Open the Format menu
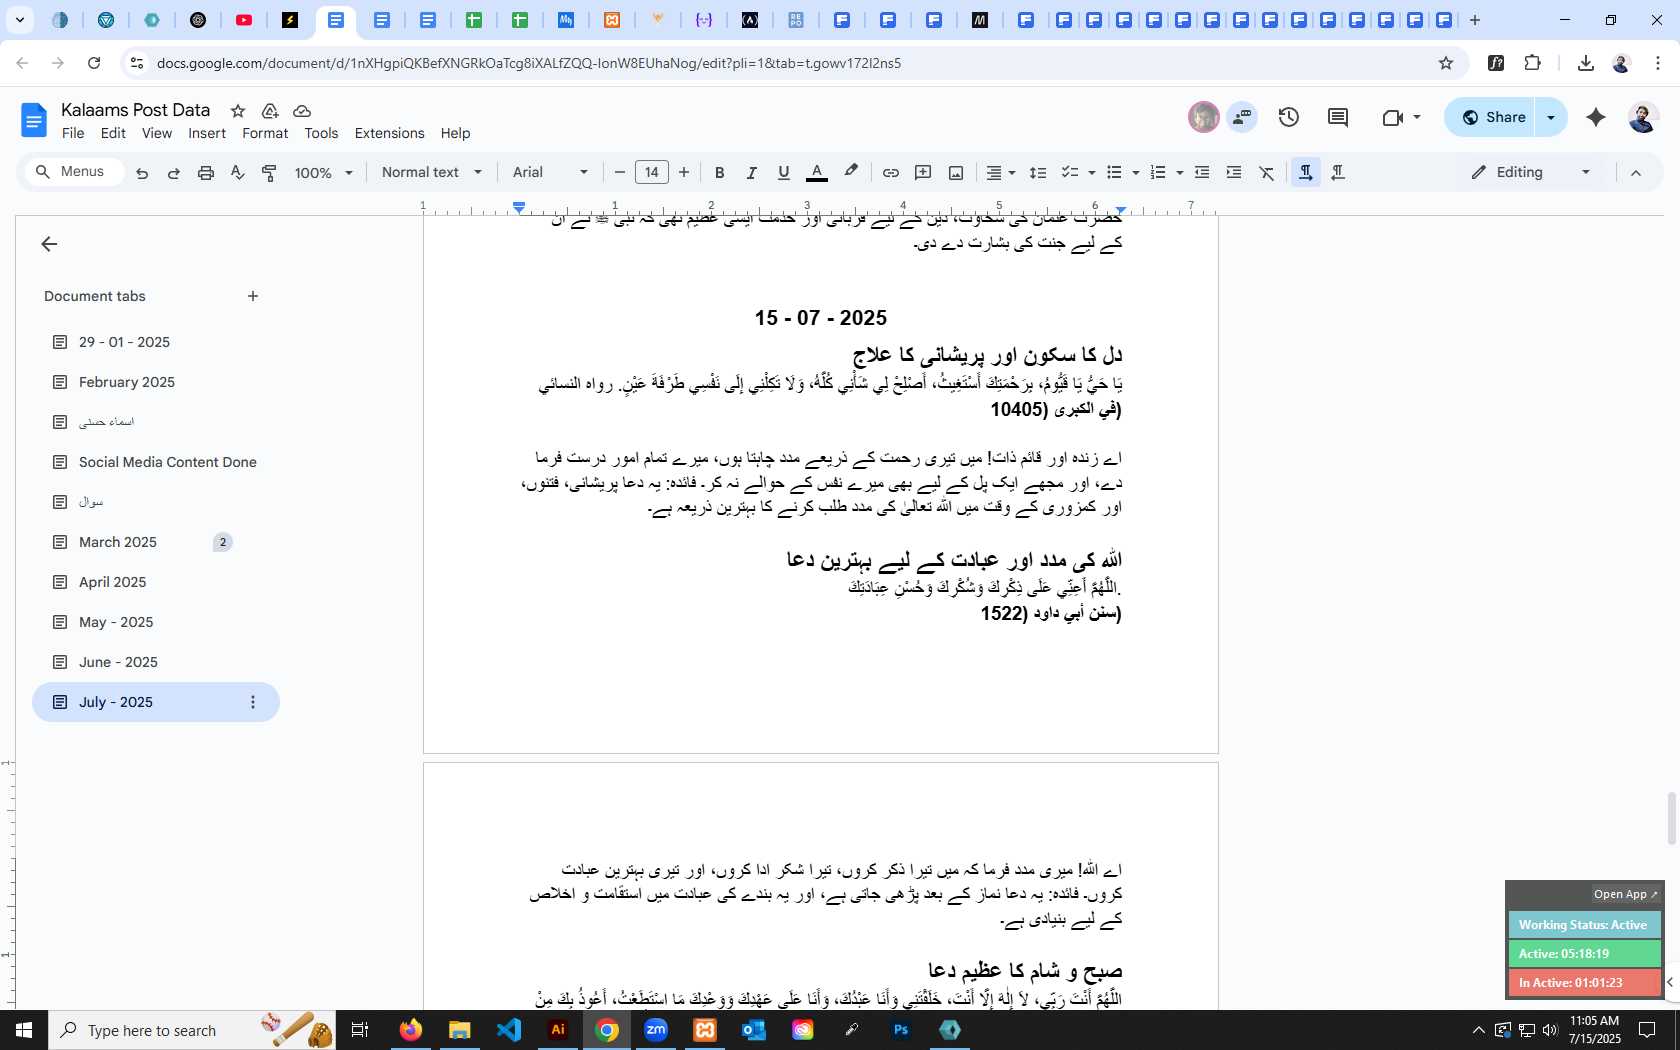The image size is (1680, 1050). (x=265, y=133)
